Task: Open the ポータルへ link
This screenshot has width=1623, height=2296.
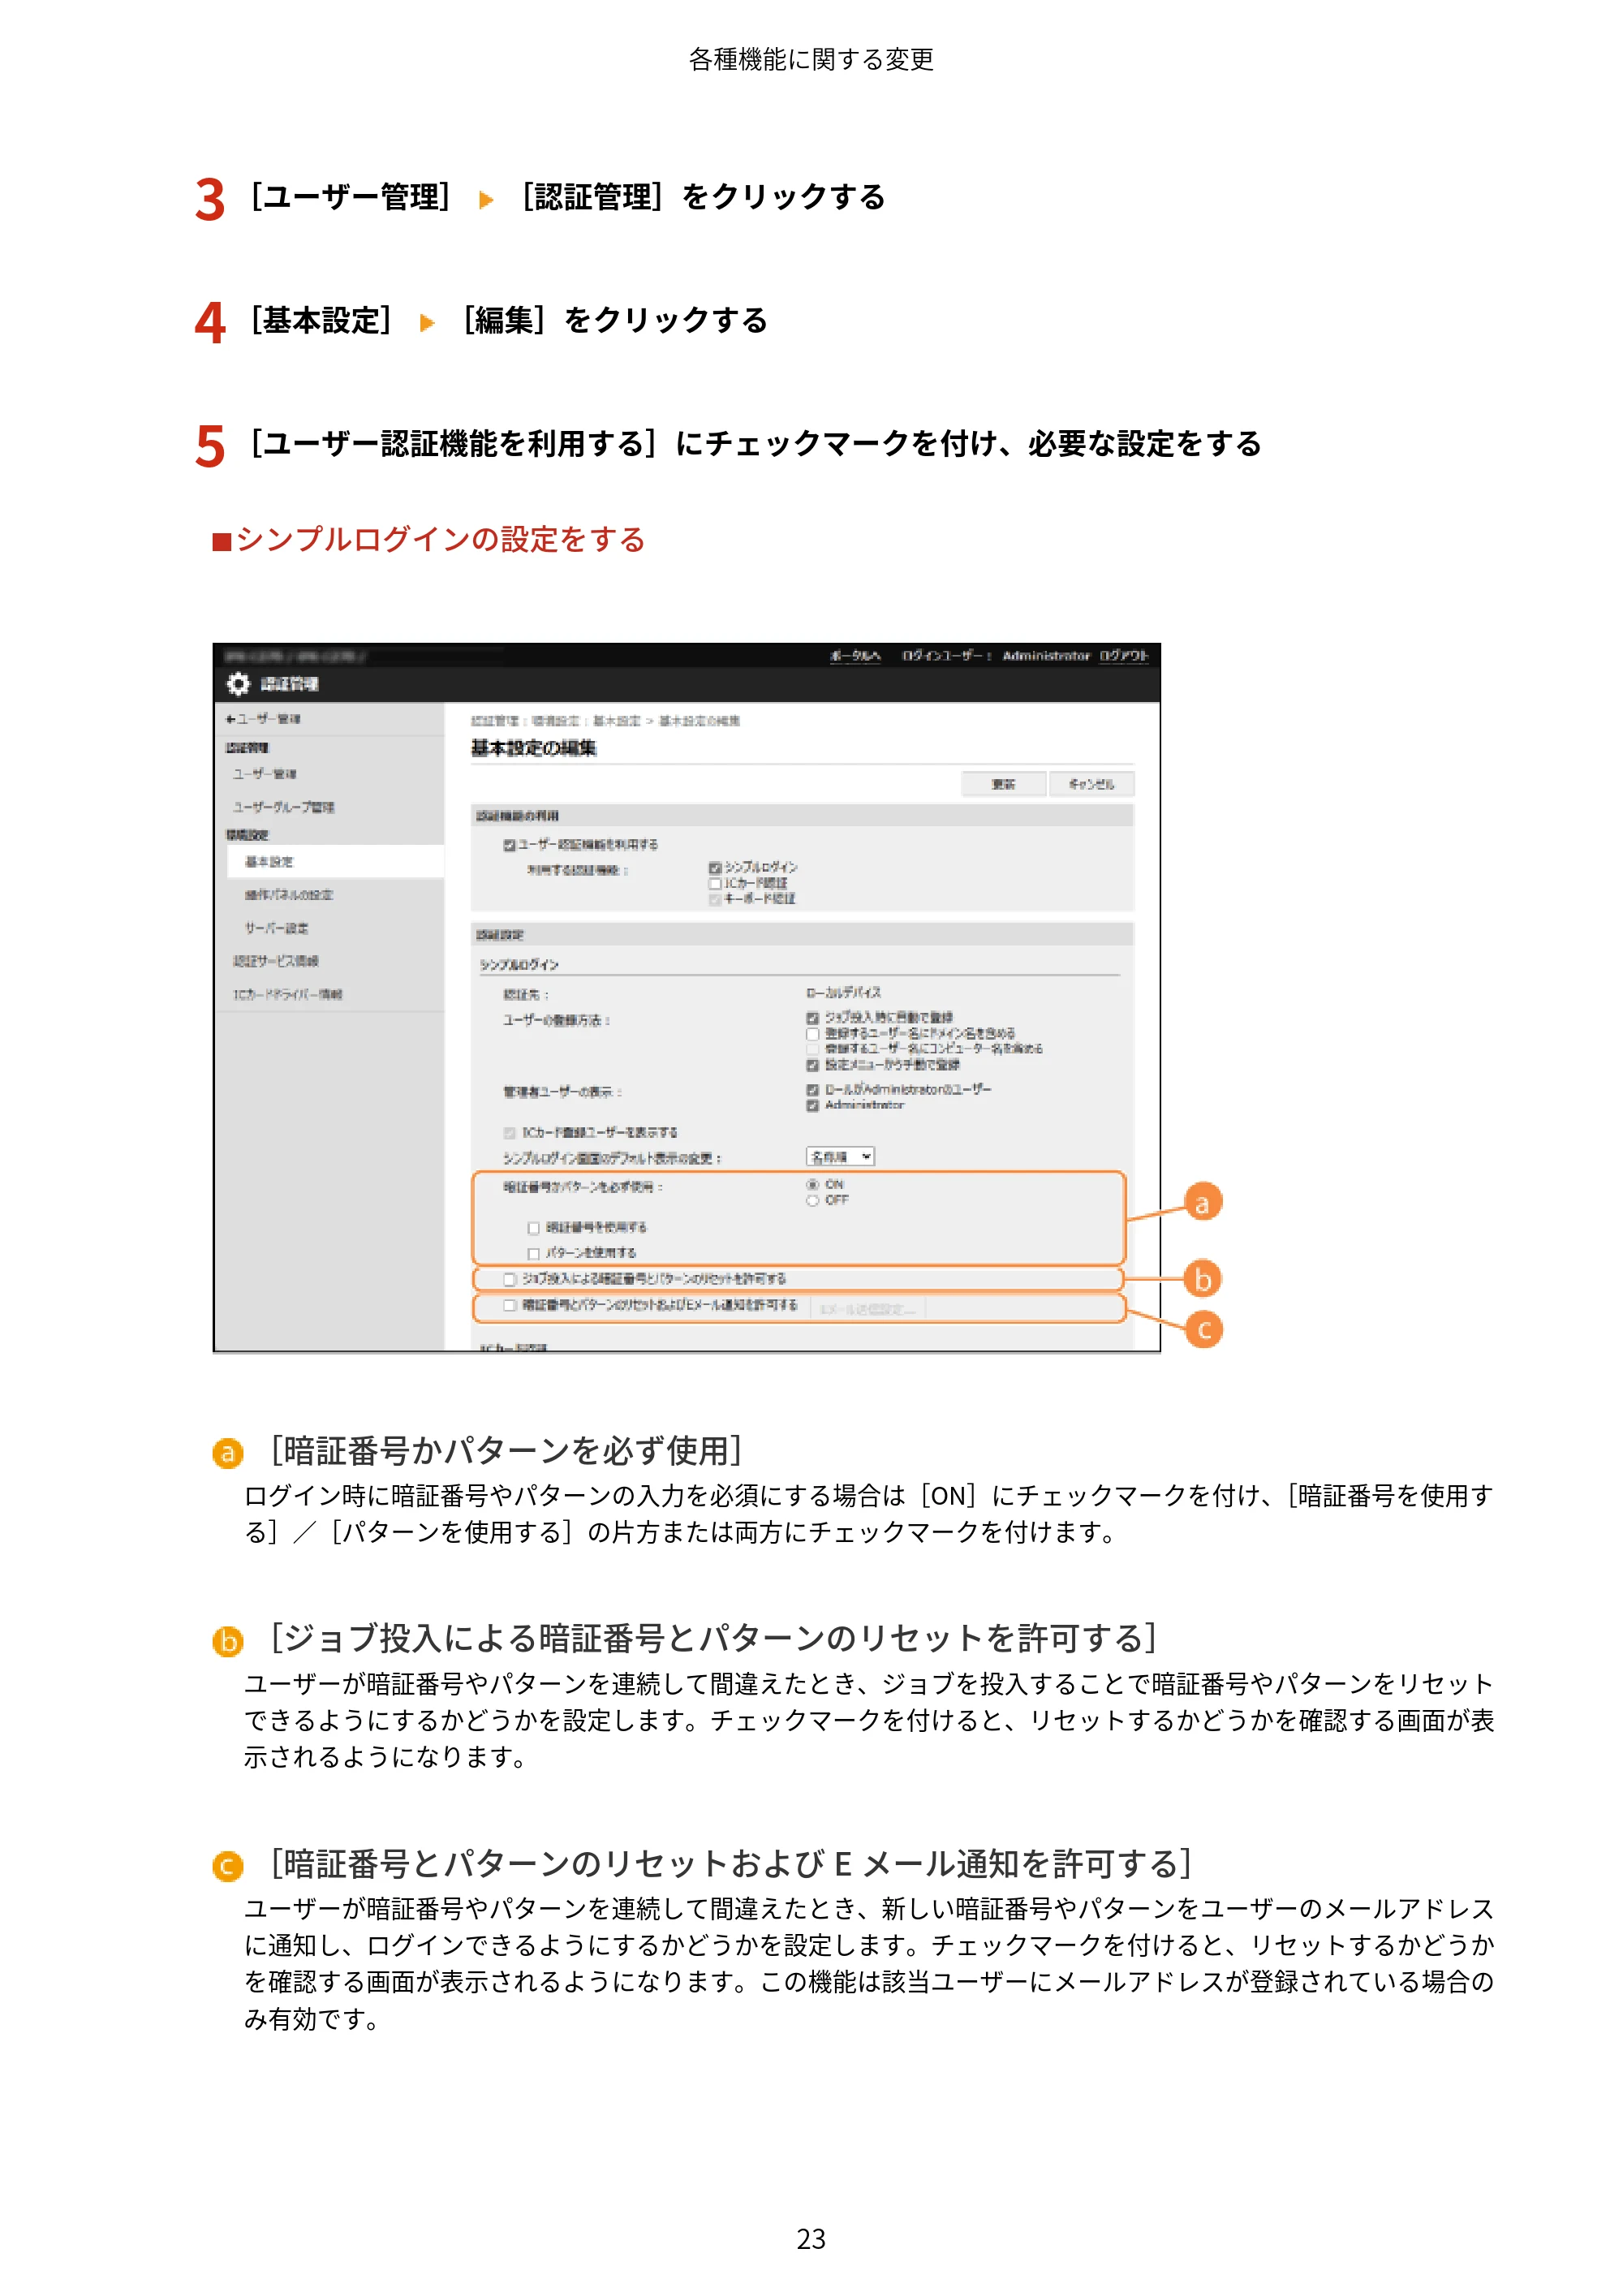Action: pos(855,656)
